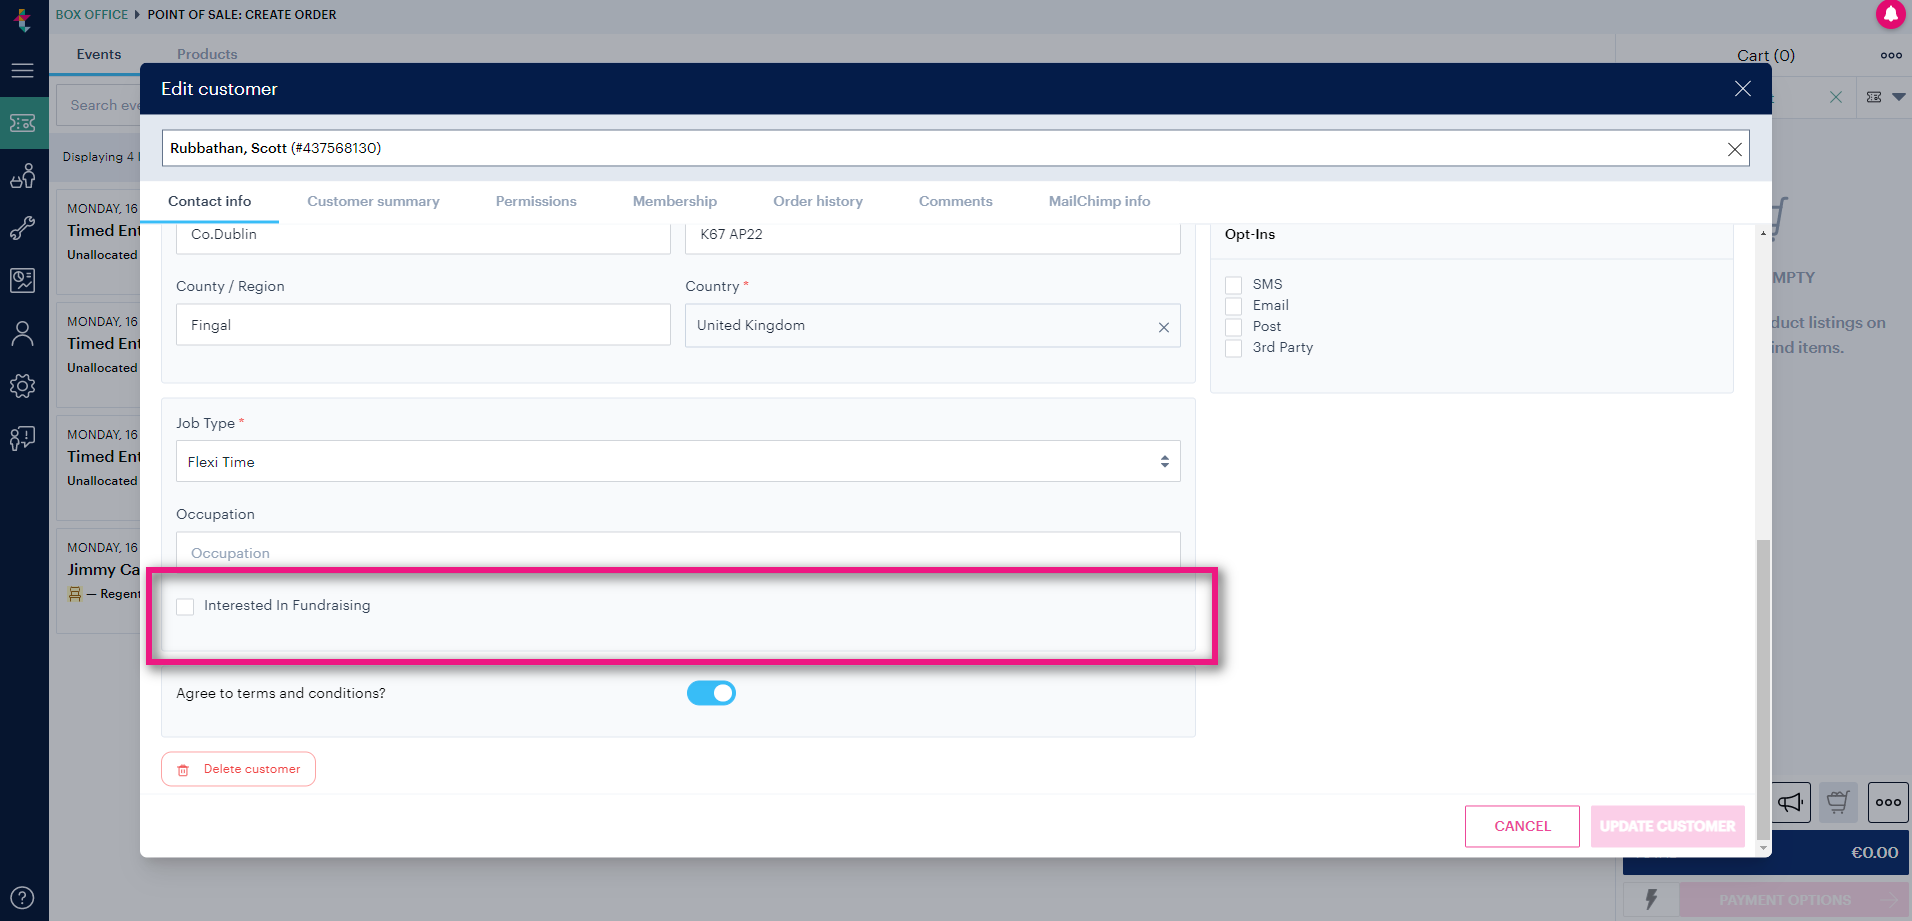Switch to the Contact info tab
Screen dimensions: 1912x921
209,201
